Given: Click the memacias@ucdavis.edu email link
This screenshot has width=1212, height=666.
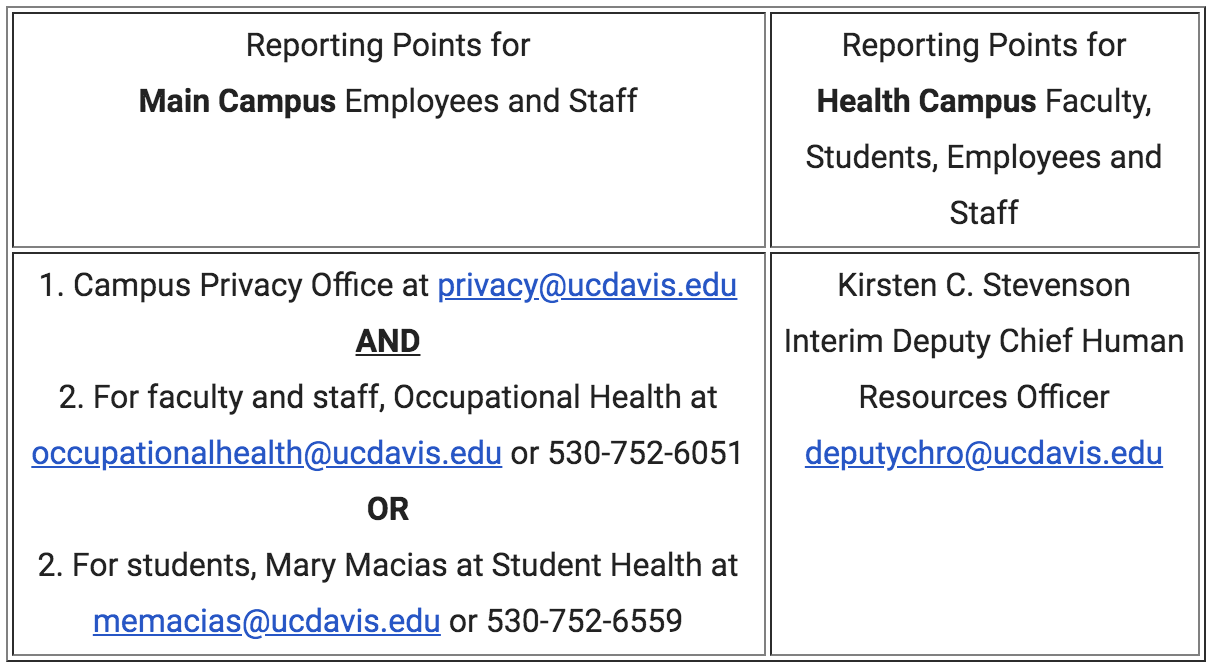Looking at the screenshot, I should pyautogui.click(x=266, y=621).
